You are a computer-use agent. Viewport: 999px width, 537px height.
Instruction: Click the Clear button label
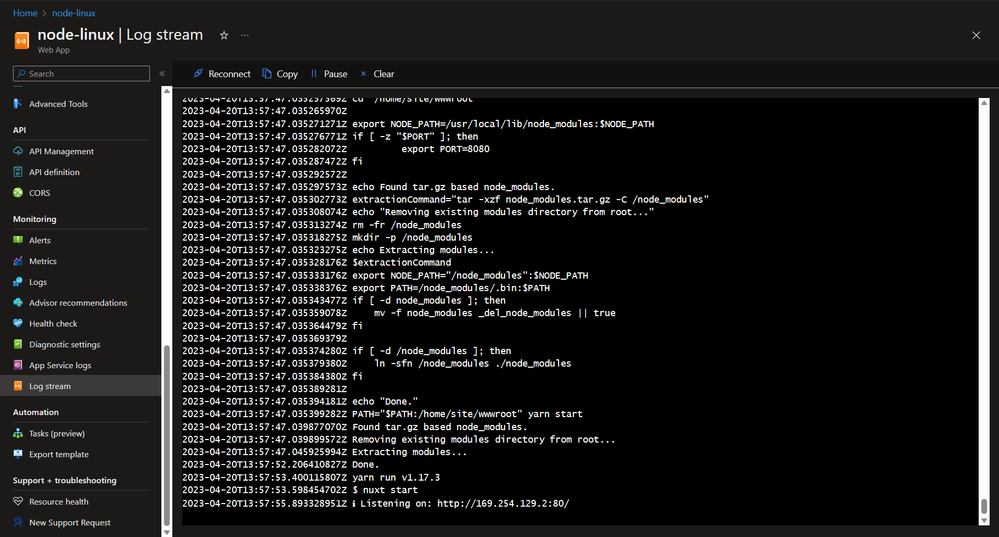384,74
